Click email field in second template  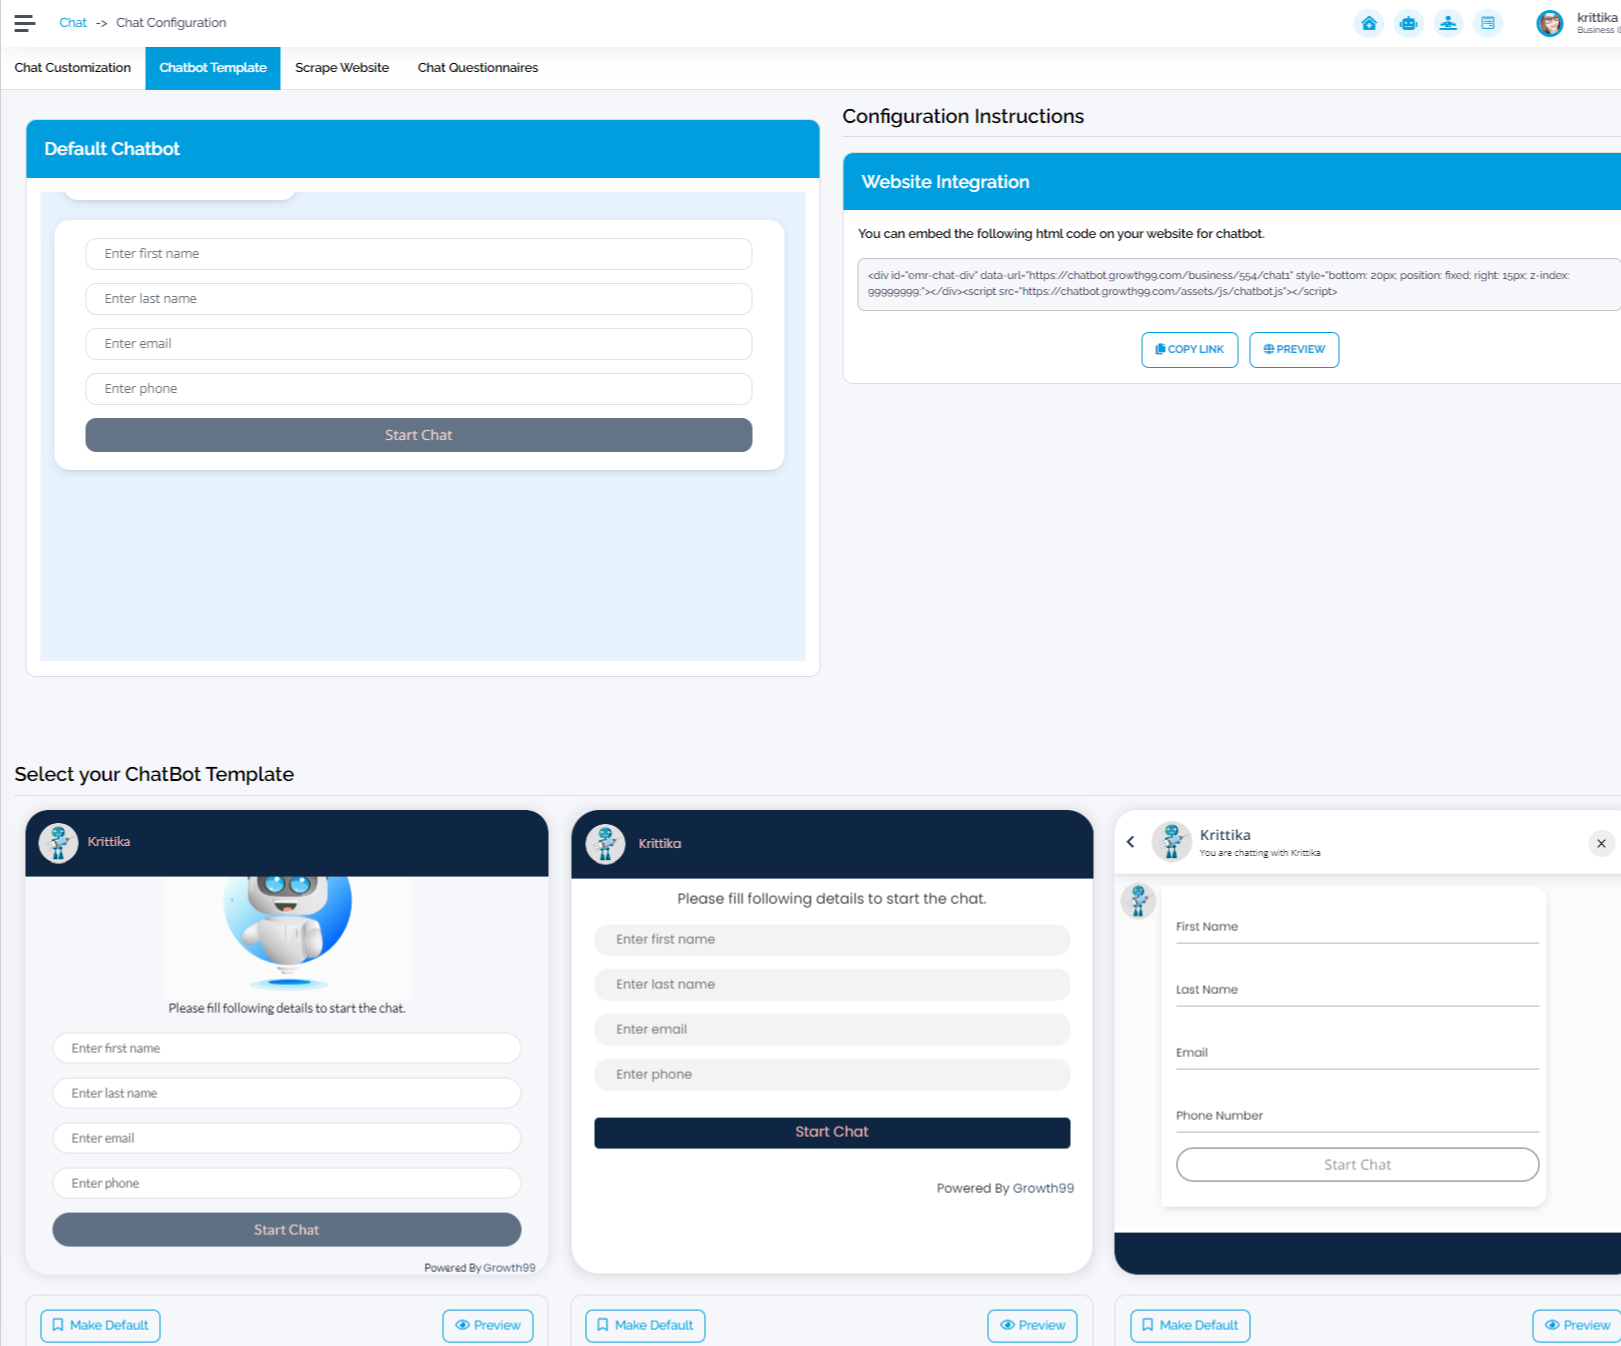click(x=832, y=1030)
